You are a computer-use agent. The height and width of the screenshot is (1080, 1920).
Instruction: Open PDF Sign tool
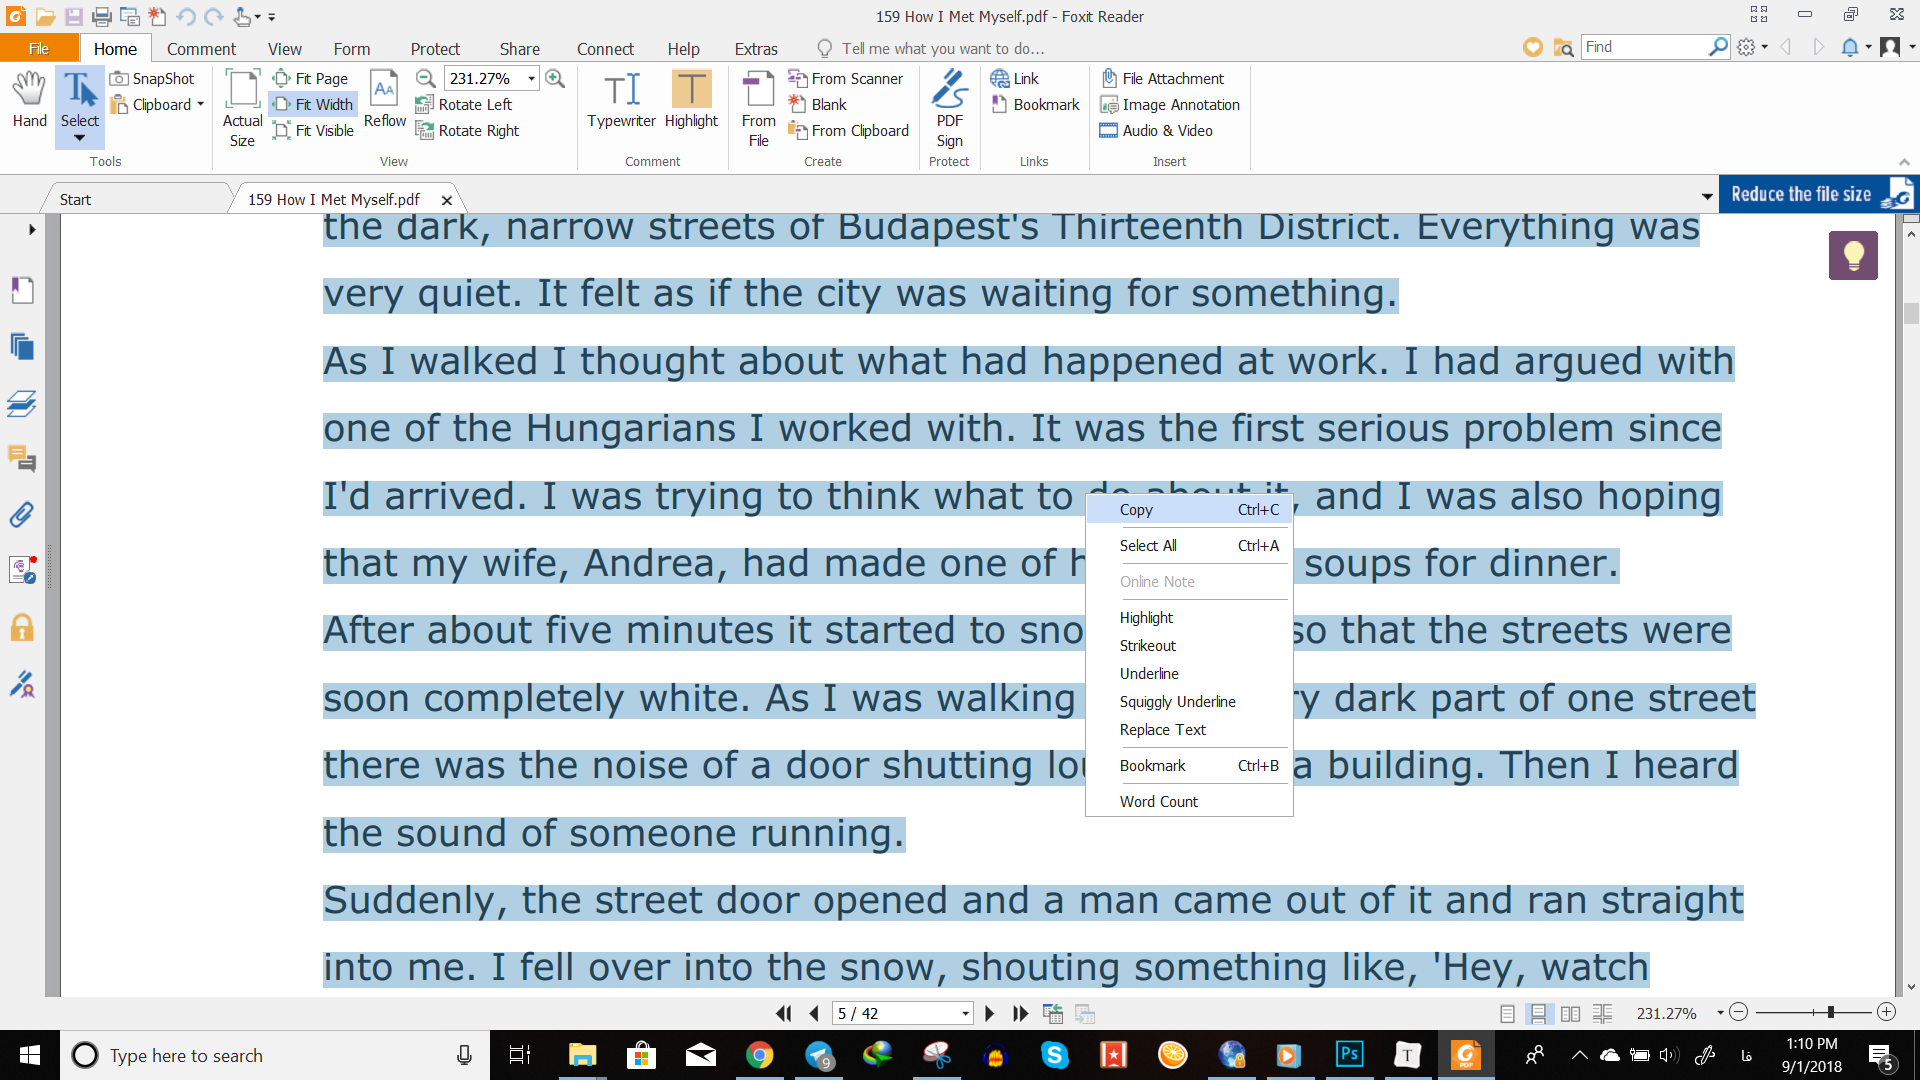tap(949, 109)
